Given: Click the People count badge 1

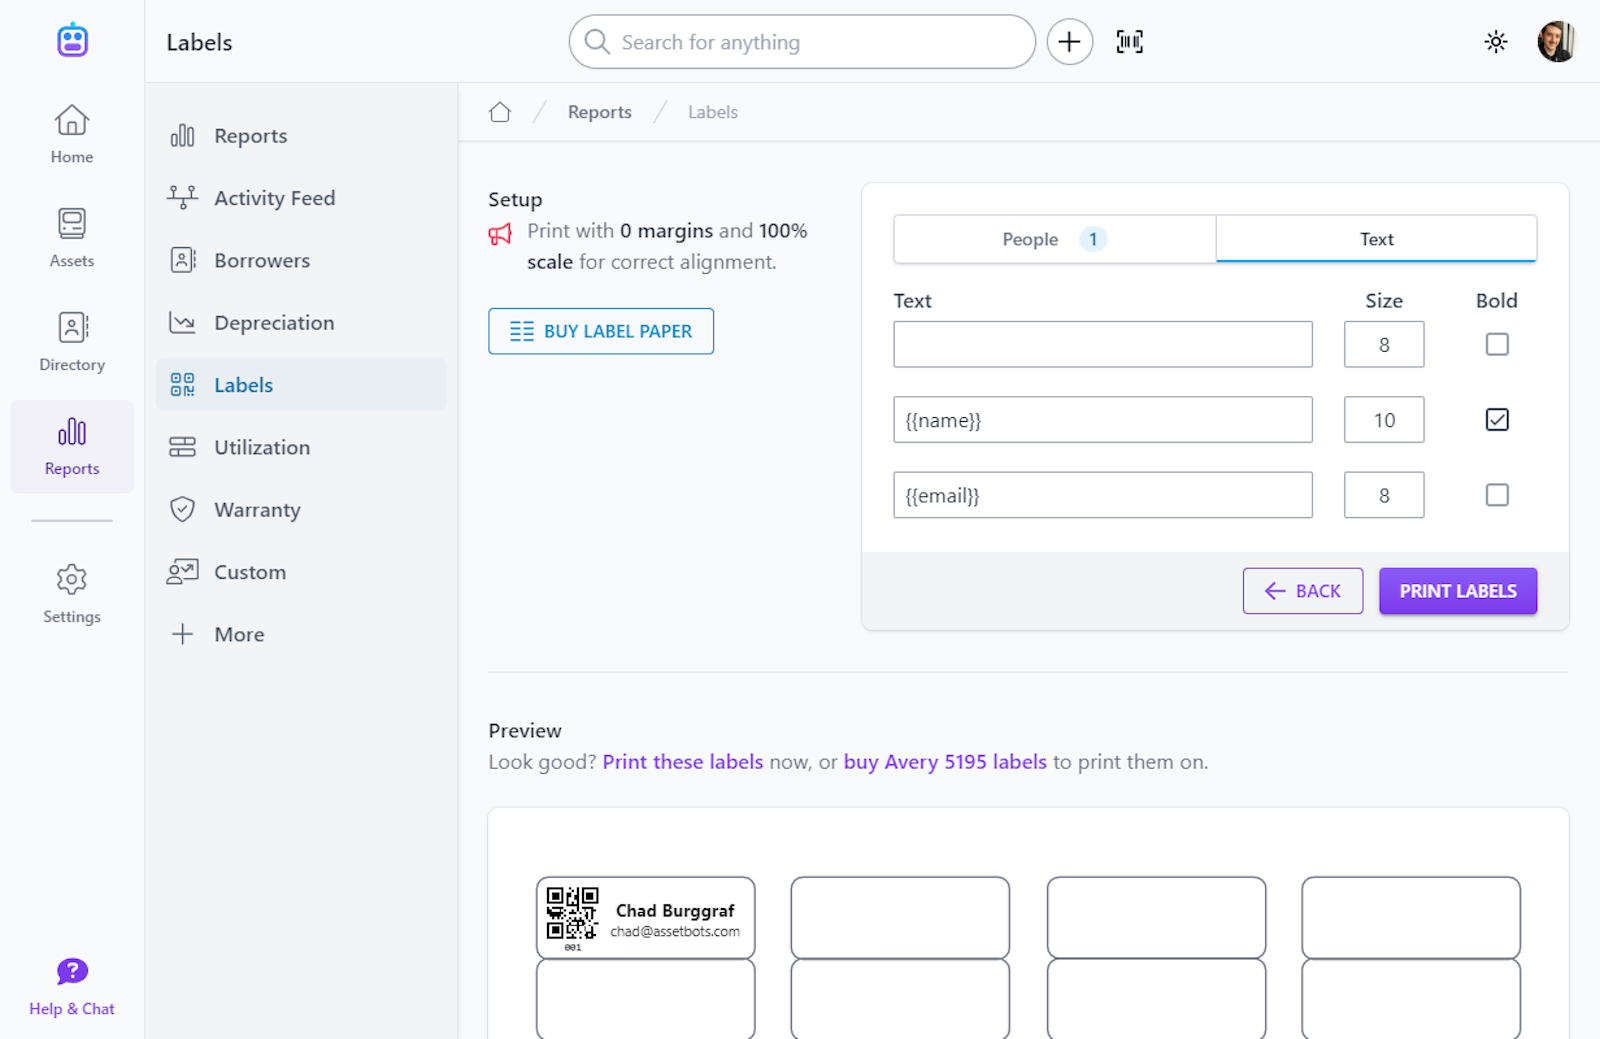Looking at the screenshot, I should point(1093,239).
